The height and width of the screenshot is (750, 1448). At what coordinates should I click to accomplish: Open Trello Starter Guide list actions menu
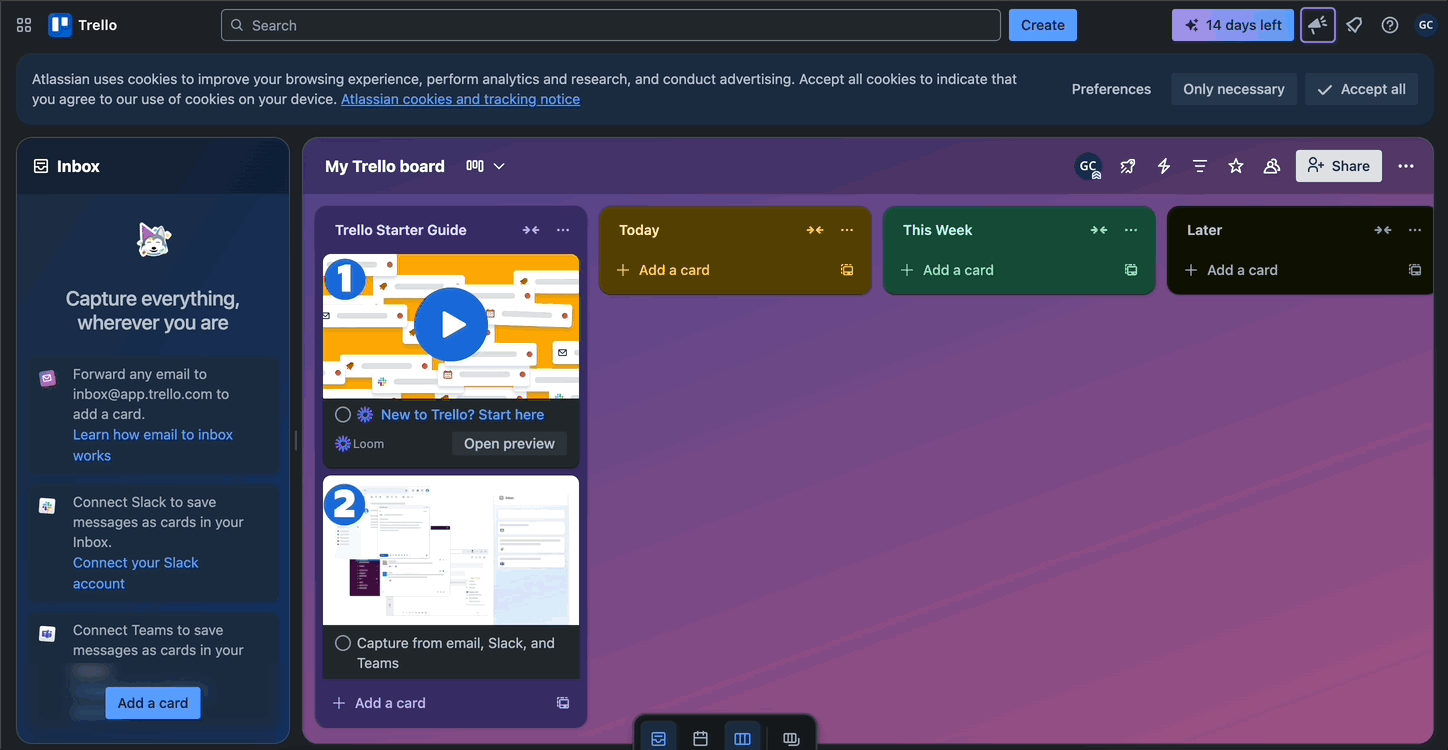click(563, 230)
